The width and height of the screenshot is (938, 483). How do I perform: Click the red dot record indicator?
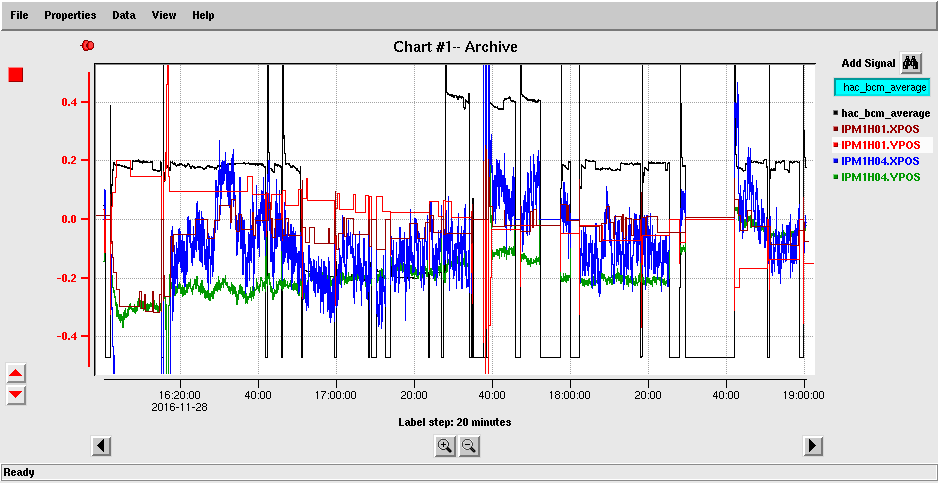88,45
